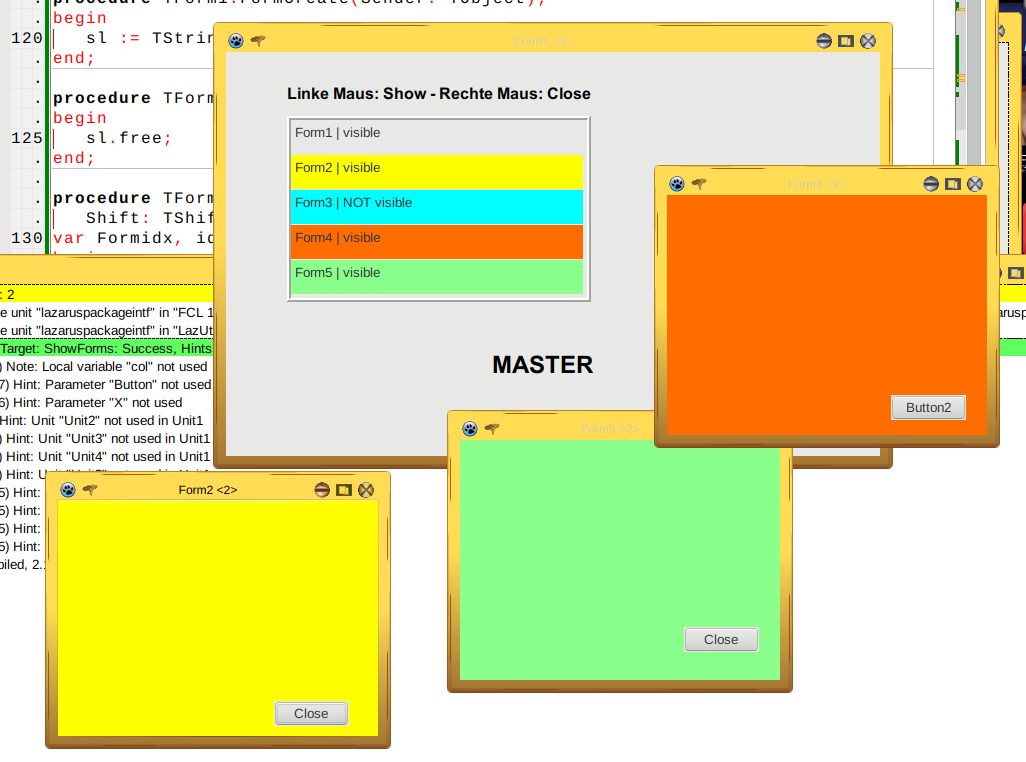Select green 'Form5 | visible' list row
The height and width of the screenshot is (762, 1026).
[x=437, y=277]
